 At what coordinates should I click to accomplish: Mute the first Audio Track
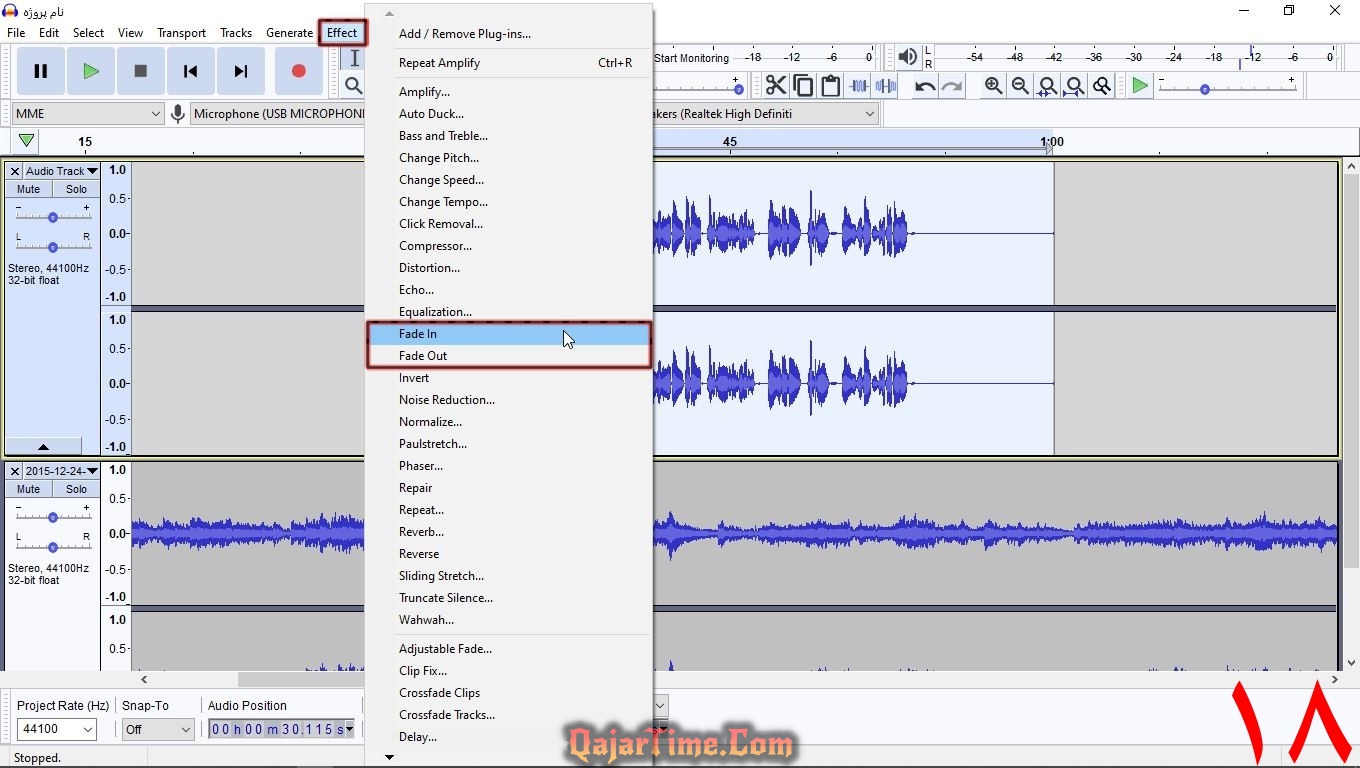point(29,189)
